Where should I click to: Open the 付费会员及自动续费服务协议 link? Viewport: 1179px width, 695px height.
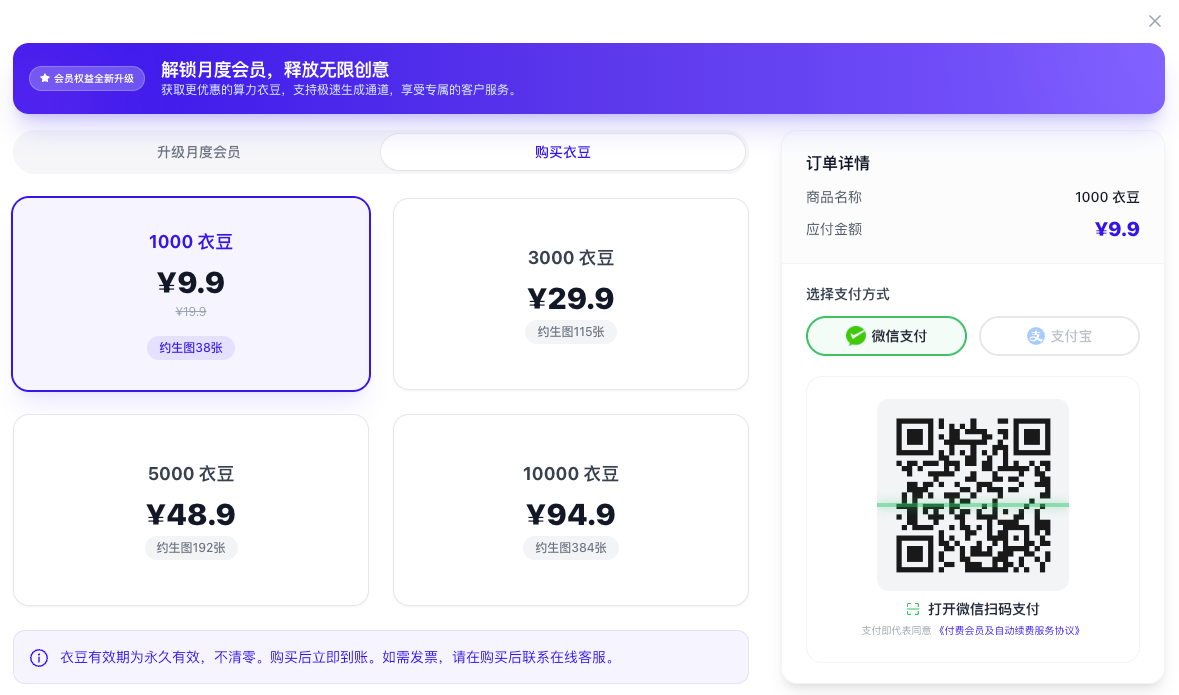(x=1008, y=630)
